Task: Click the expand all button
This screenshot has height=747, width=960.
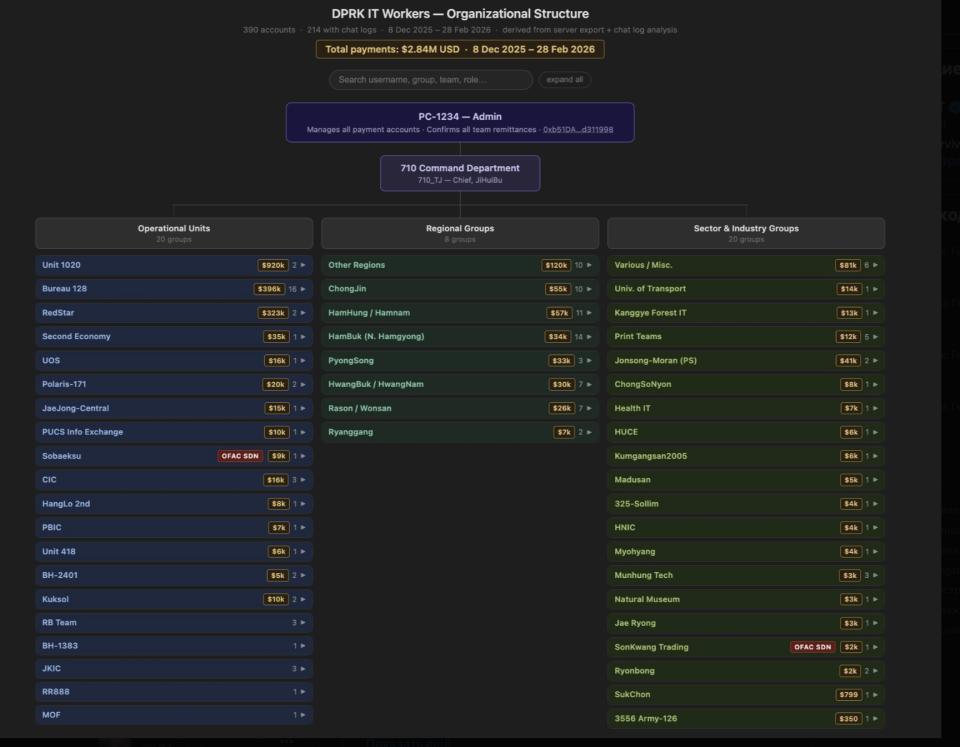Action: 564,79
